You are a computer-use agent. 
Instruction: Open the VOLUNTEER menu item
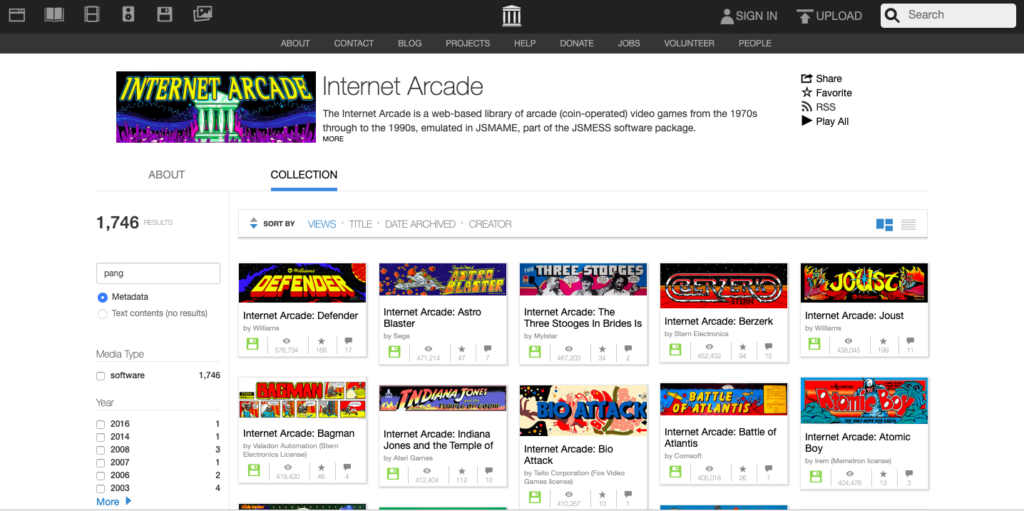coord(689,43)
